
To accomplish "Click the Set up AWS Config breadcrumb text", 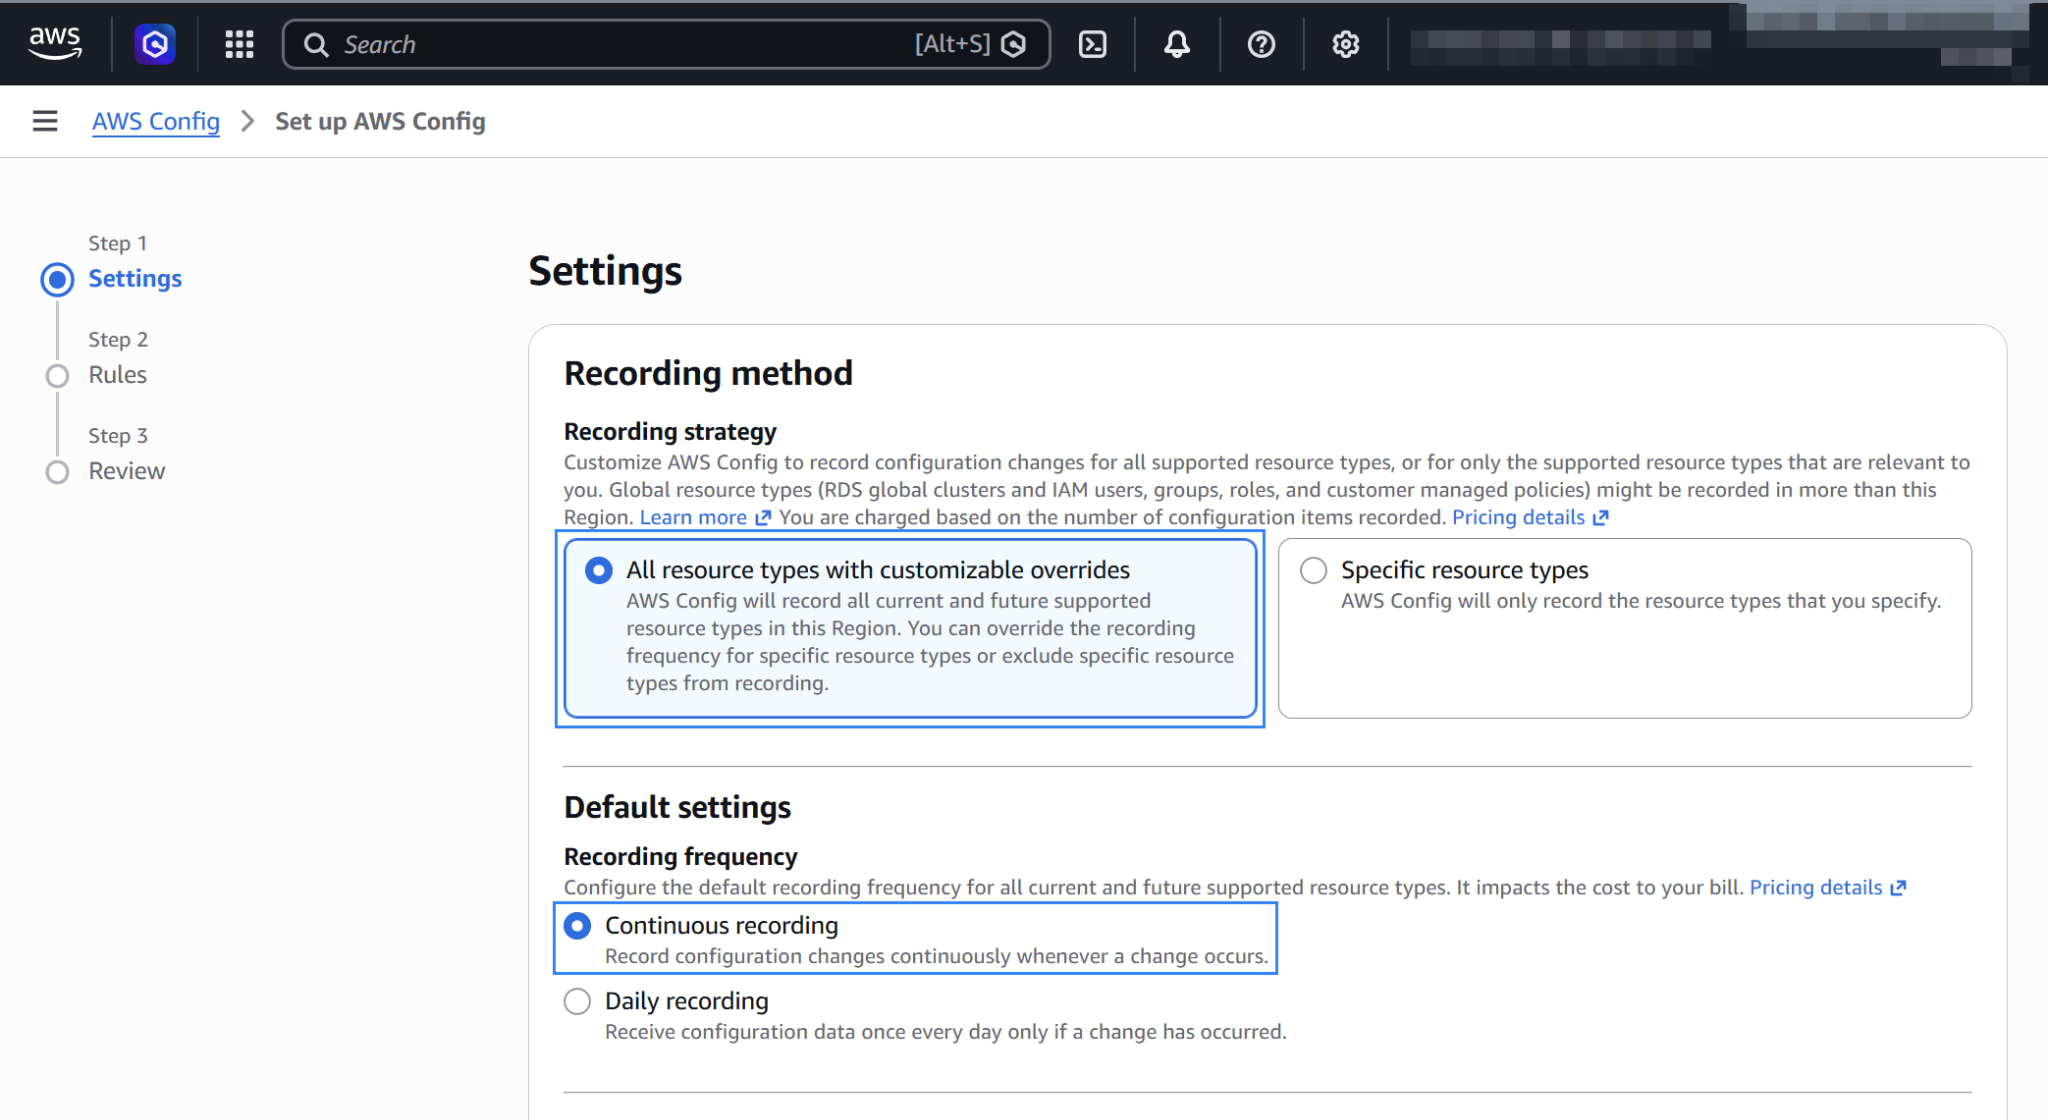I will pos(380,121).
